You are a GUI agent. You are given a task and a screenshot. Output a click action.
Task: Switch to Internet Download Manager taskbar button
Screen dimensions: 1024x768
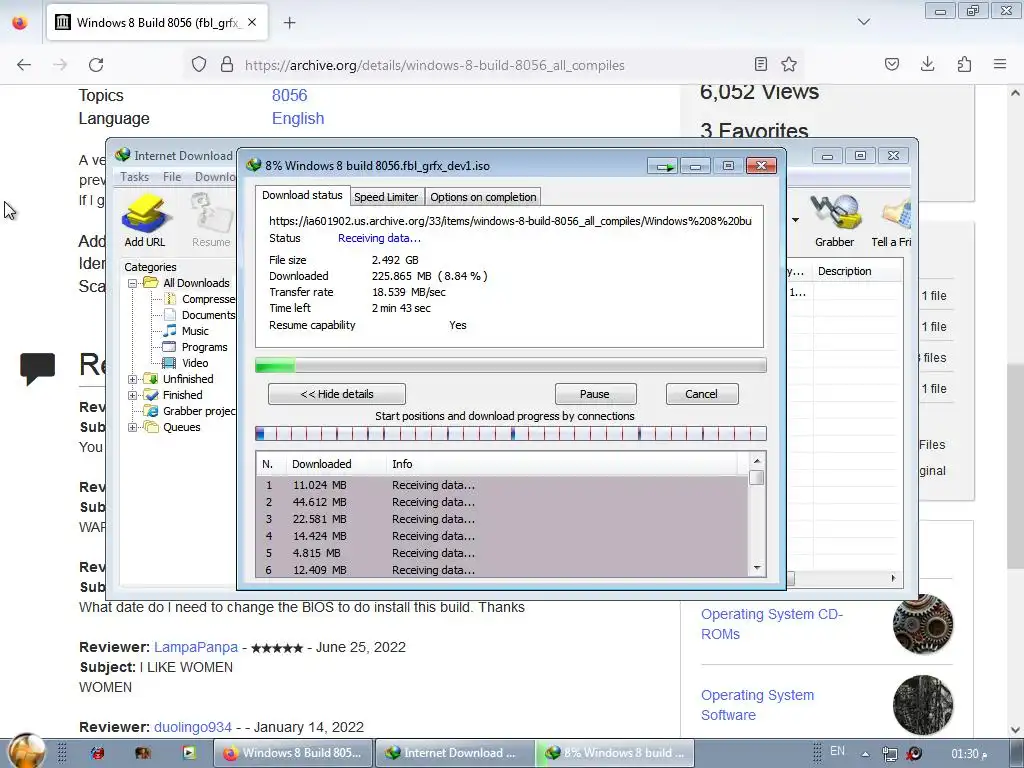pyautogui.click(x=455, y=753)
